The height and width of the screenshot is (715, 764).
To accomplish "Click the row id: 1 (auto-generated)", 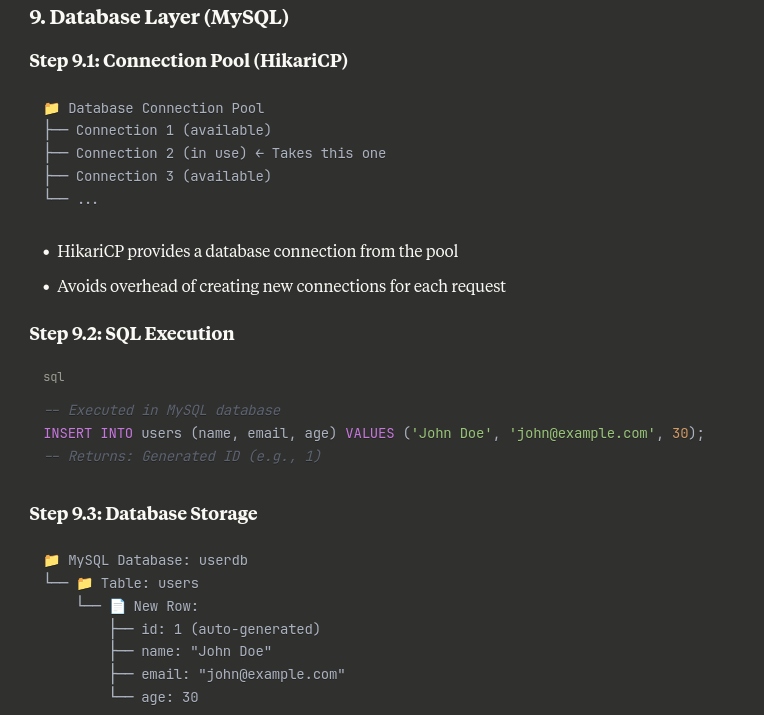I will [230, 629].
